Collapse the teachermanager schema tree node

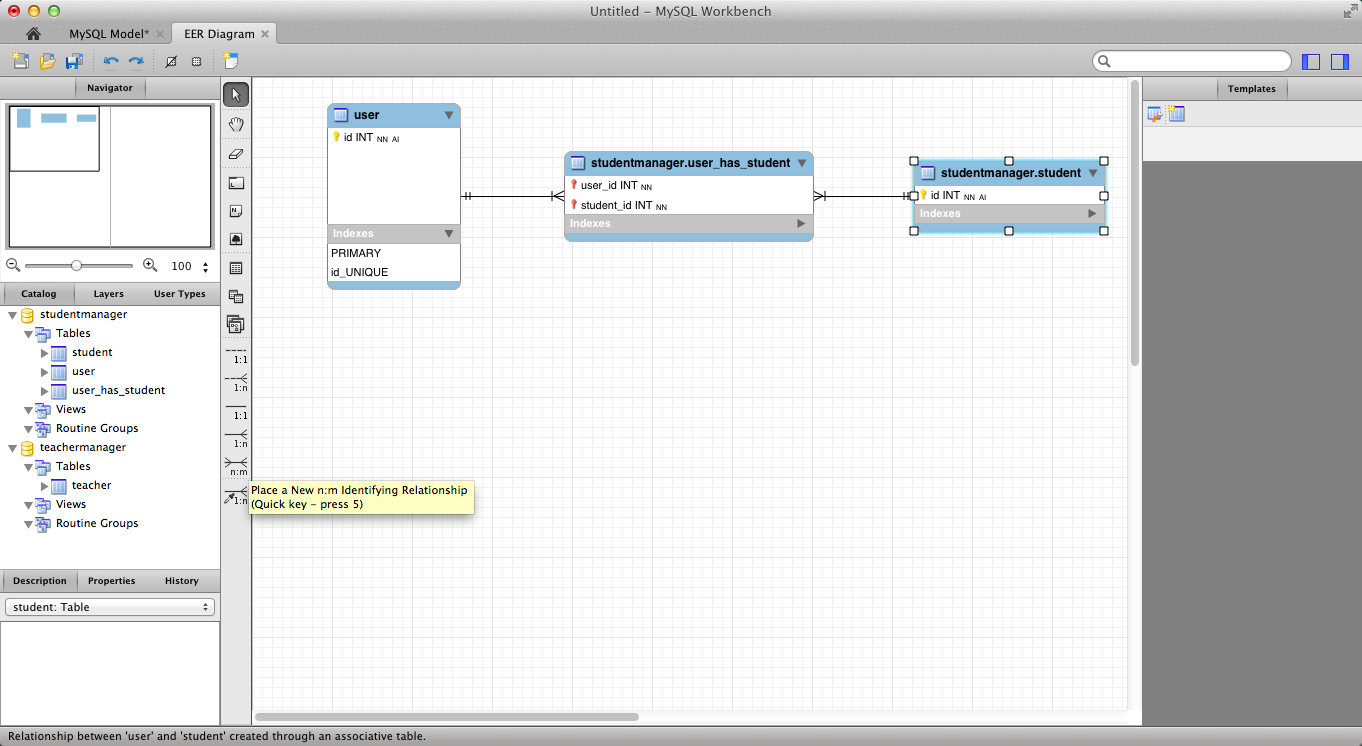13,447
